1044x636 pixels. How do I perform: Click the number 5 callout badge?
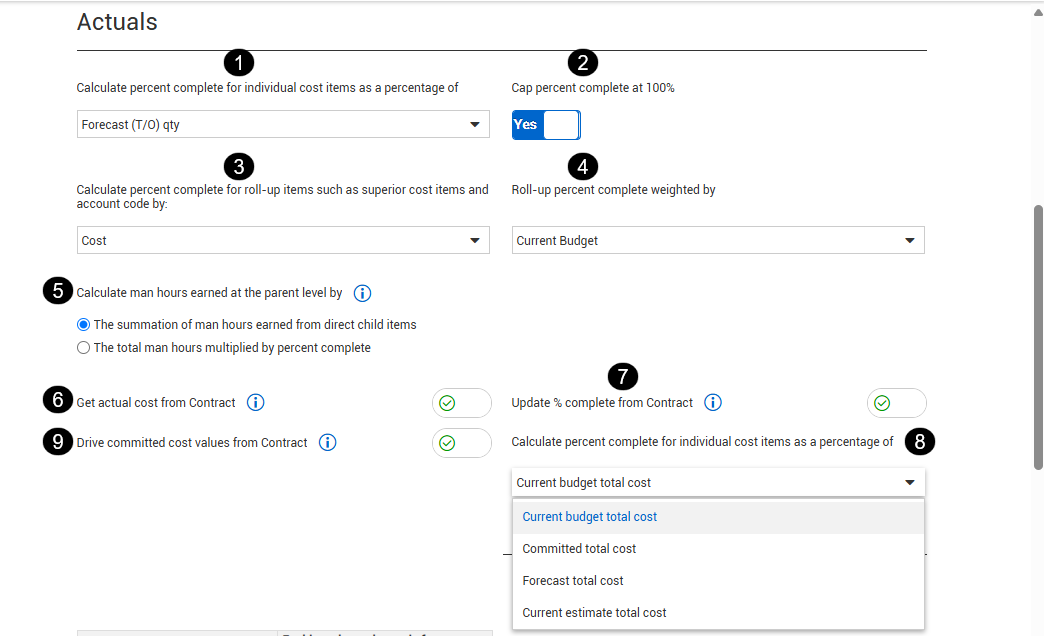[x=58, y=291]
